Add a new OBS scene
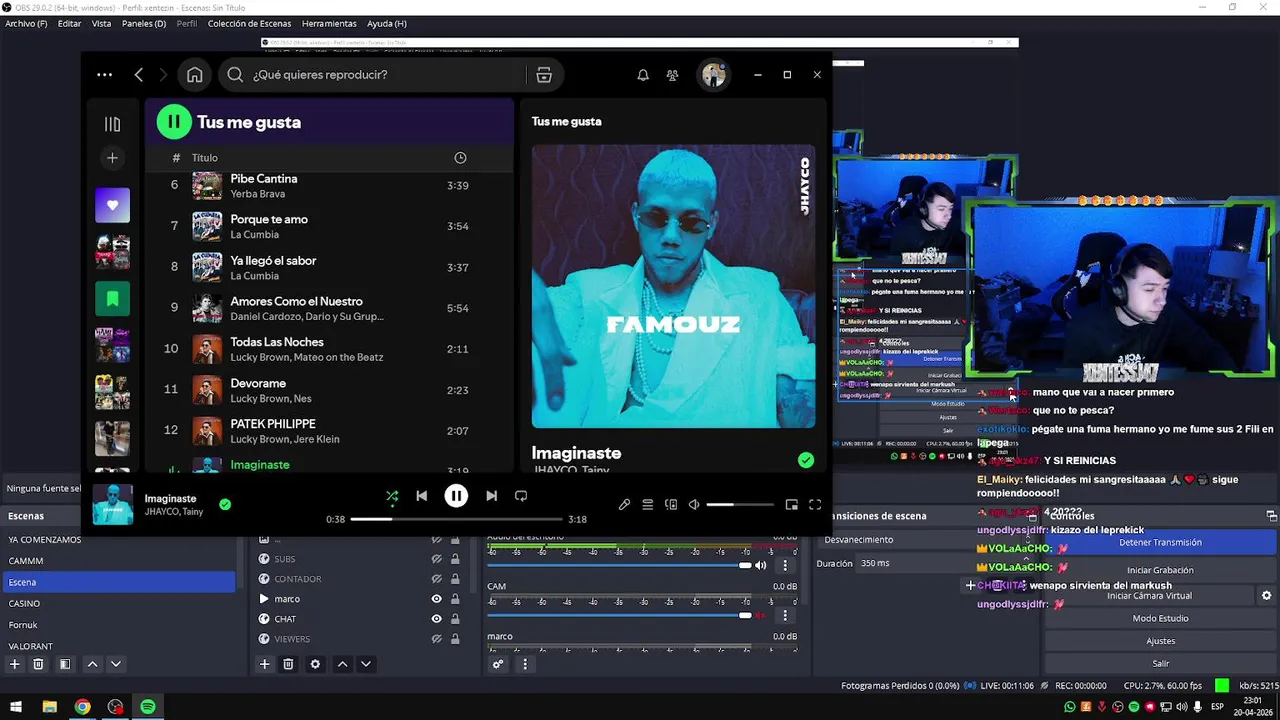The height and width of the screenshot is (720, 1280). [14, 664]
